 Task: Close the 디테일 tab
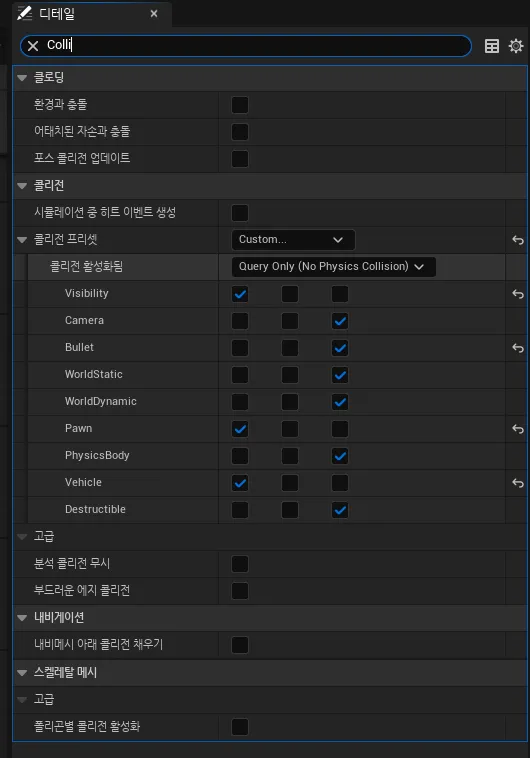154,14
